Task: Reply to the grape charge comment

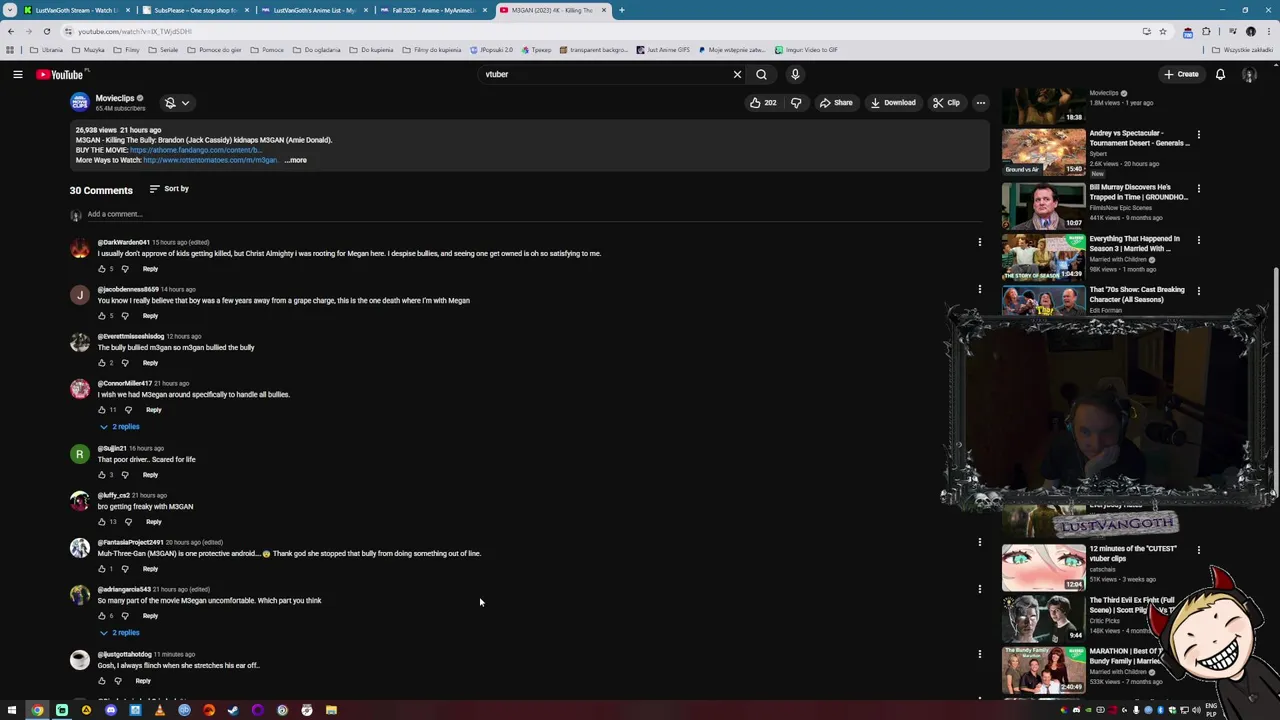Action: pyautogui.click(x=150, y=316)
